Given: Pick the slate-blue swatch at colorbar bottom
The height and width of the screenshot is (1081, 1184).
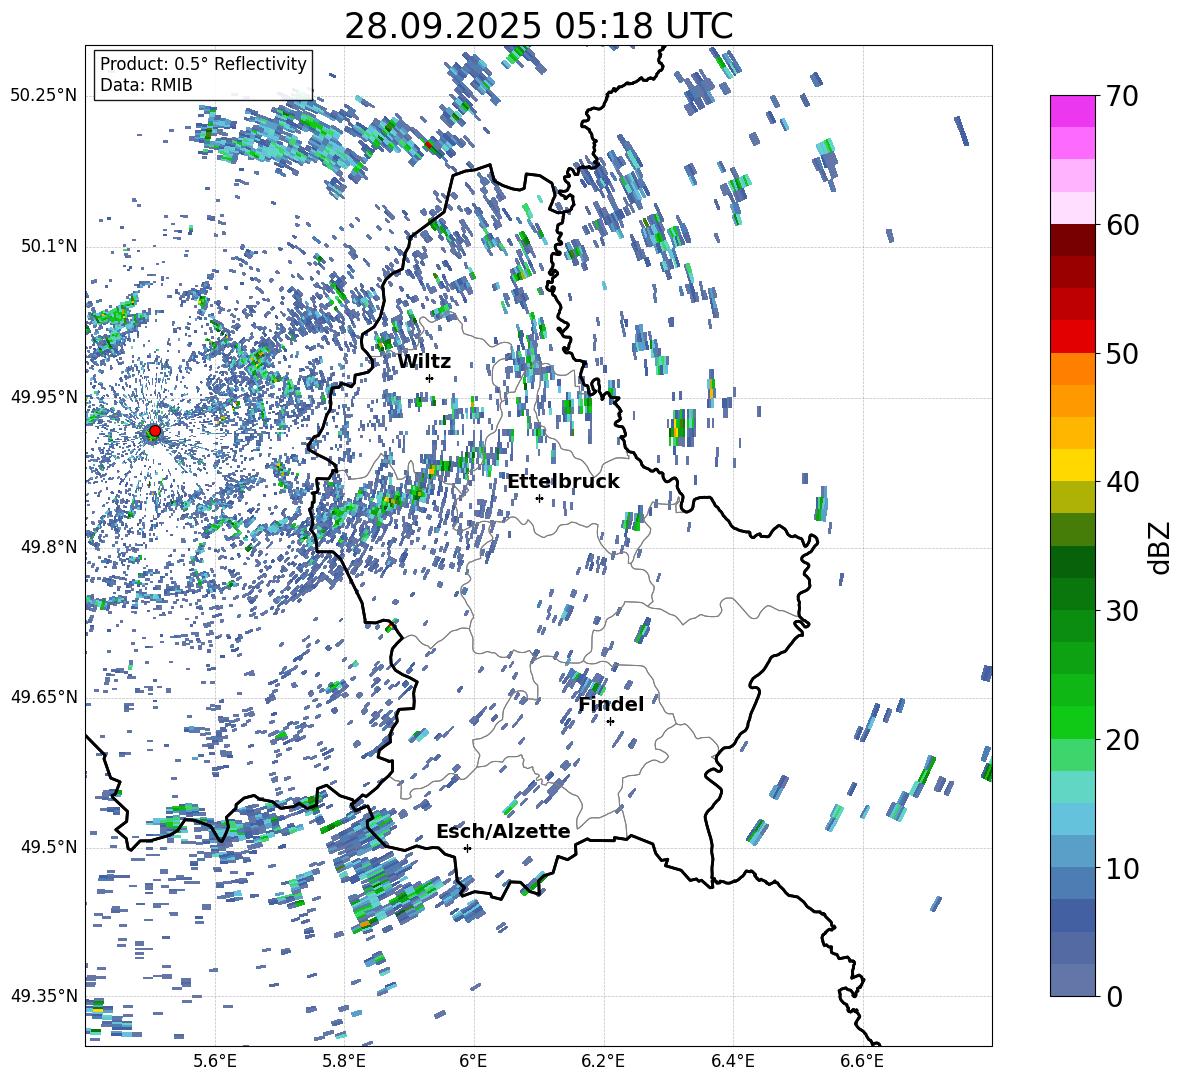Looking at the screenshot, I should [x=1072, y=979].
